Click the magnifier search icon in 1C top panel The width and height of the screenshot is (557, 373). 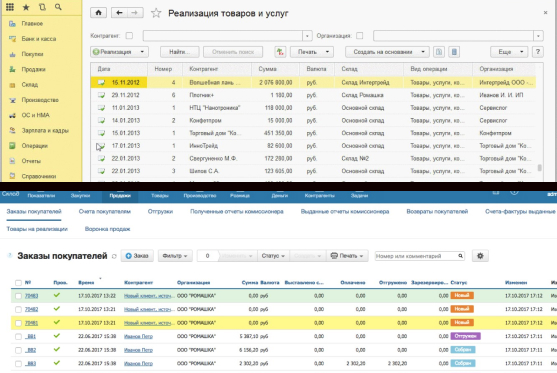tap(58, 7)
